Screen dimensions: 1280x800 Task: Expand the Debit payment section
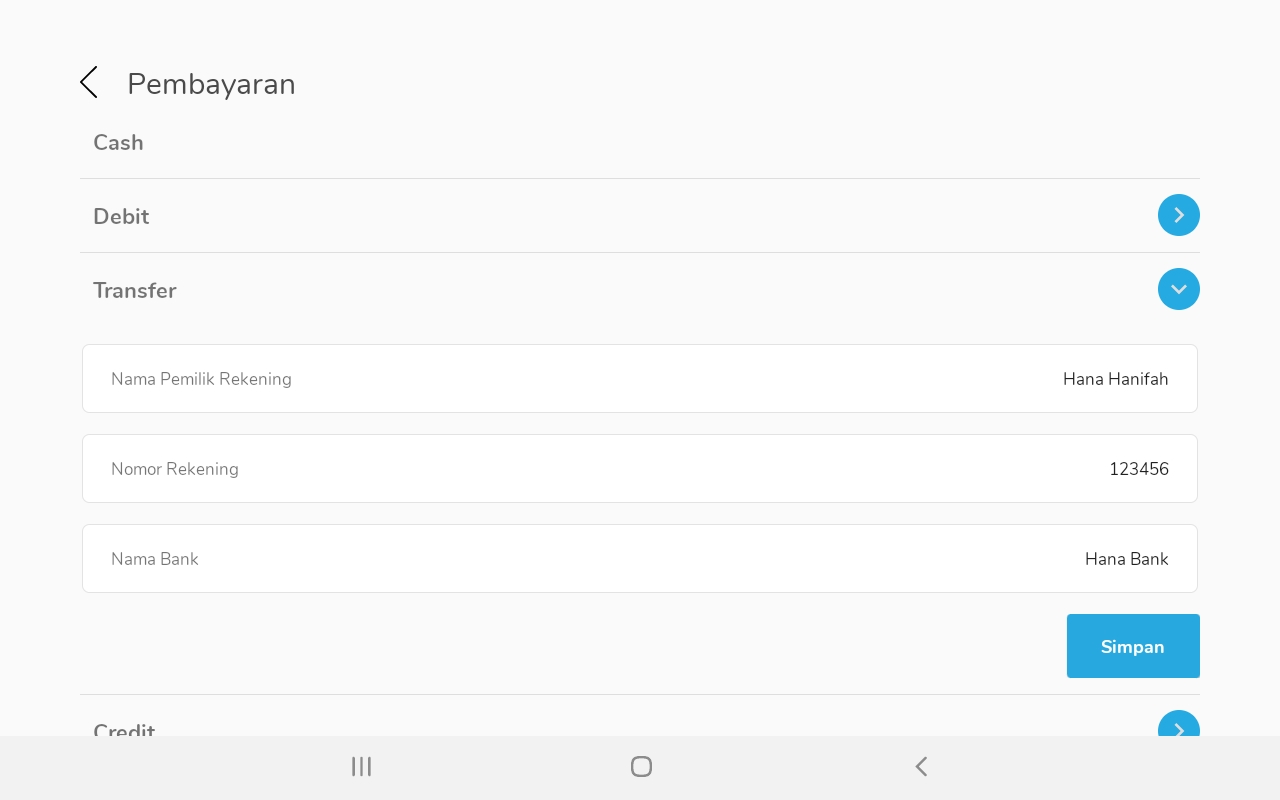point(1178,215)
